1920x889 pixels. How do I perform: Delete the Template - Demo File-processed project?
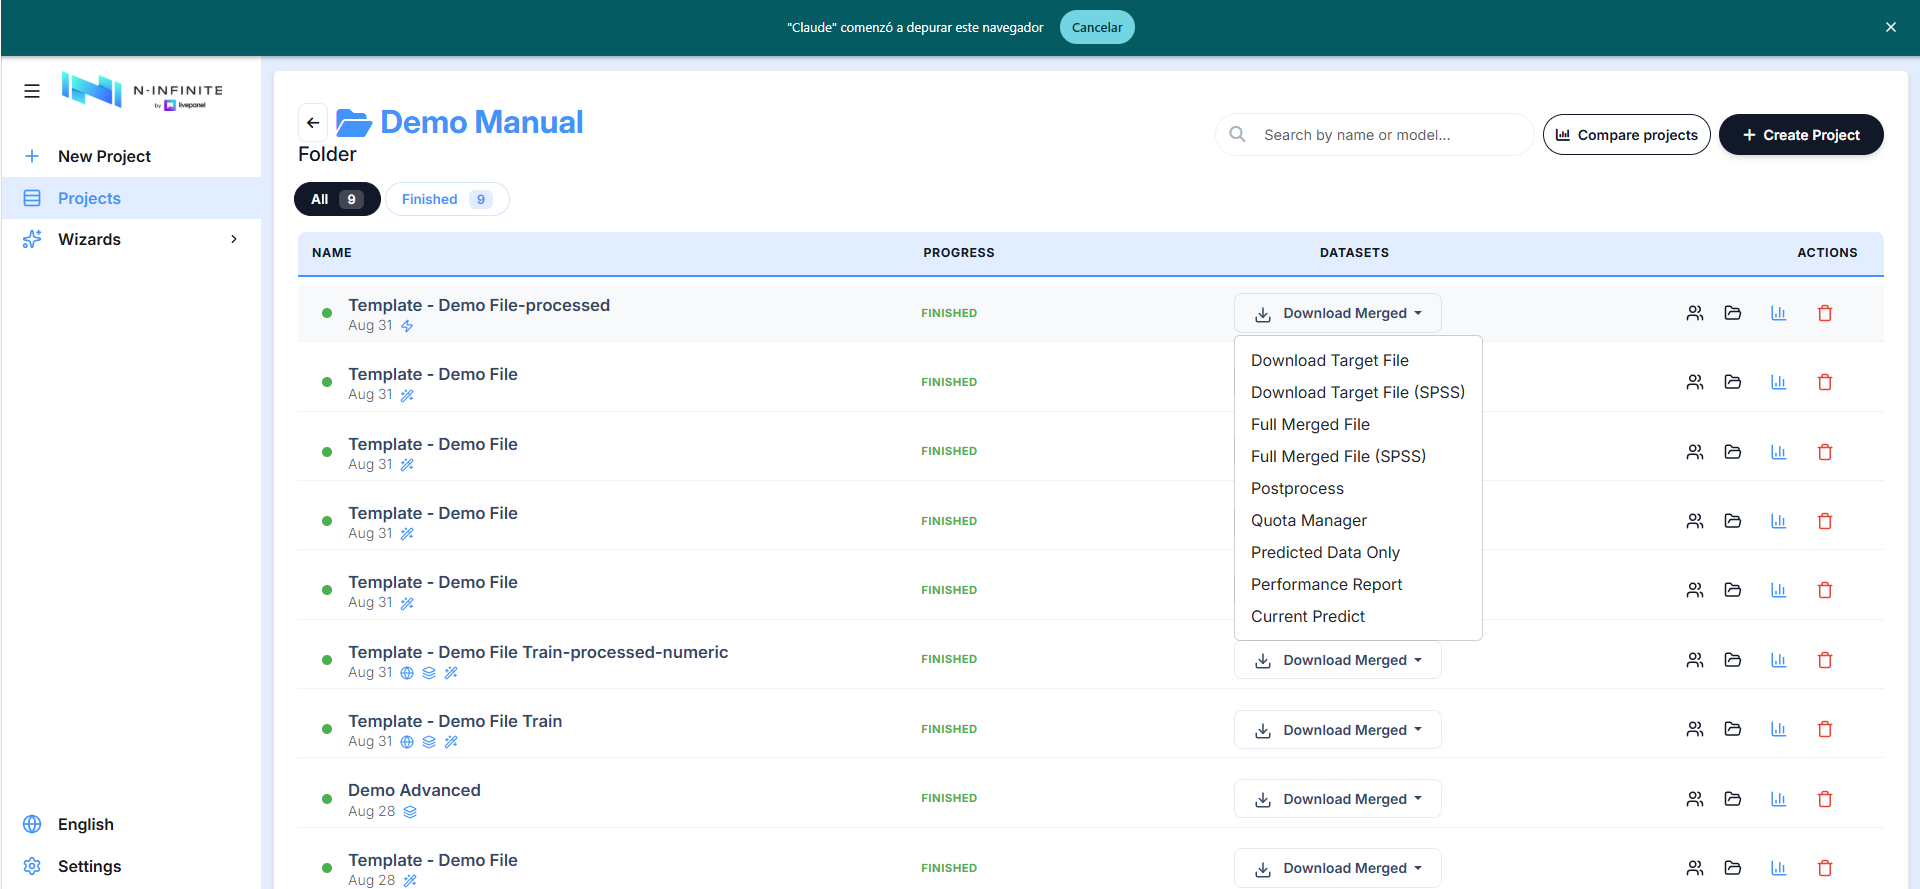pyautogui.click(x=1825, y=313)
